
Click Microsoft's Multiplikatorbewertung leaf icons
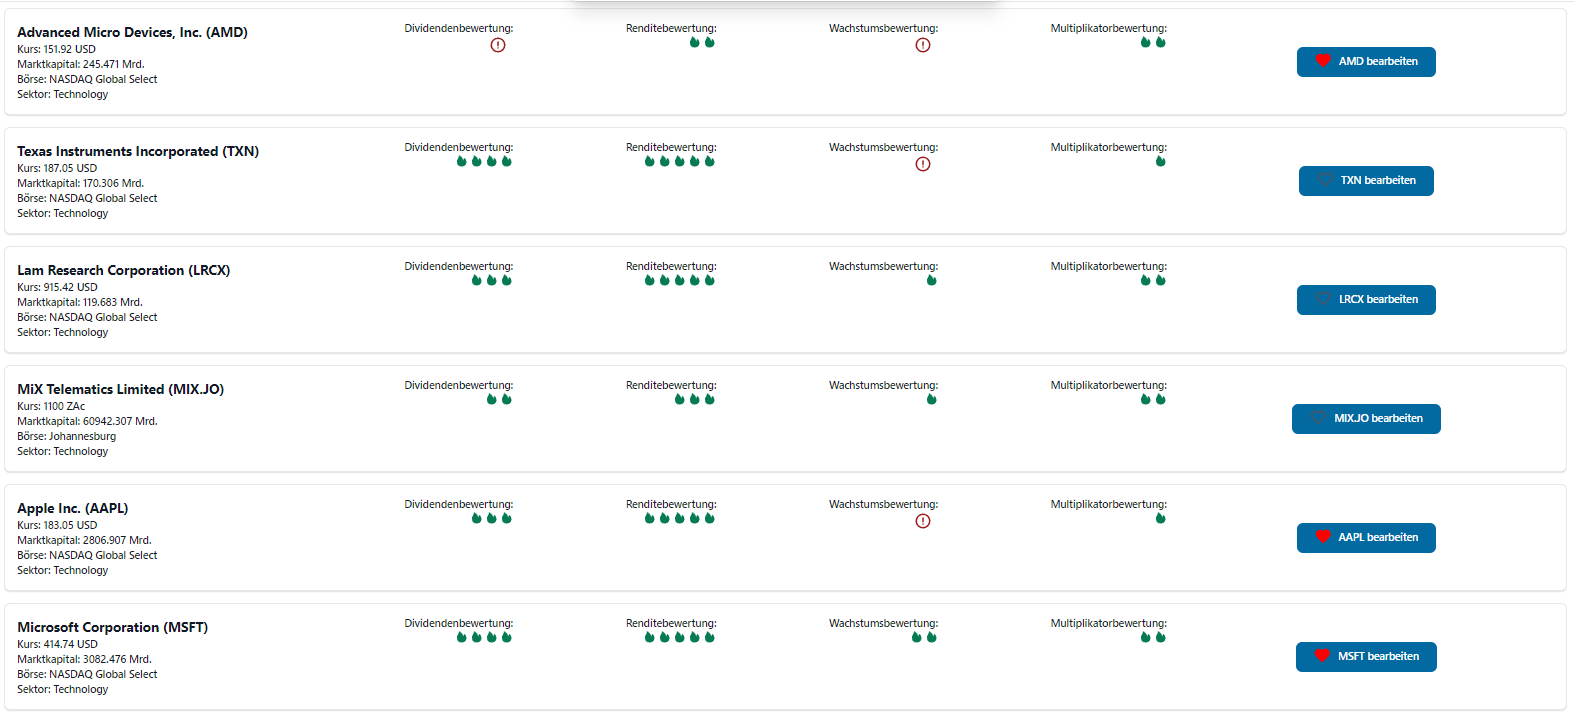tap(1153, 637)
